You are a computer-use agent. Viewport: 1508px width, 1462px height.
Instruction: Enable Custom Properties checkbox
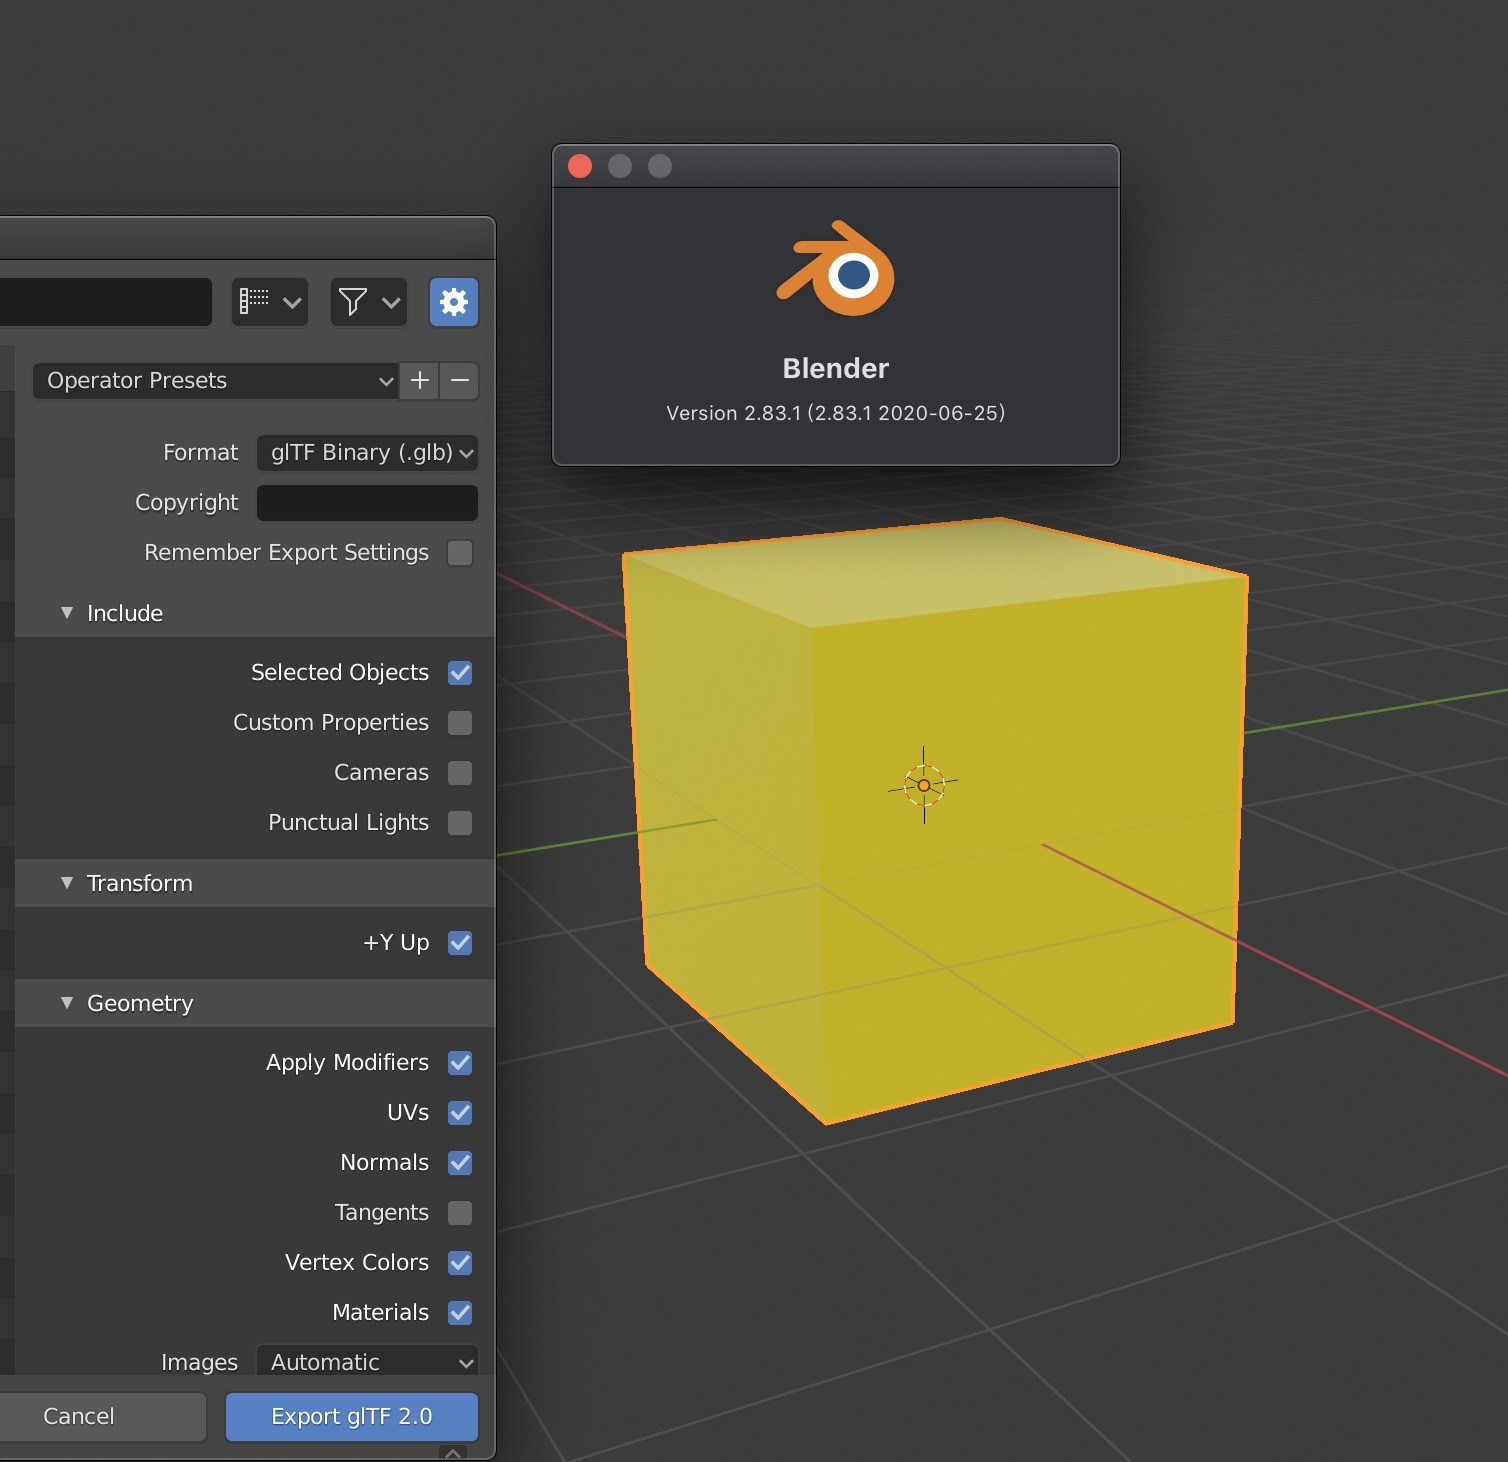point(460,723)
